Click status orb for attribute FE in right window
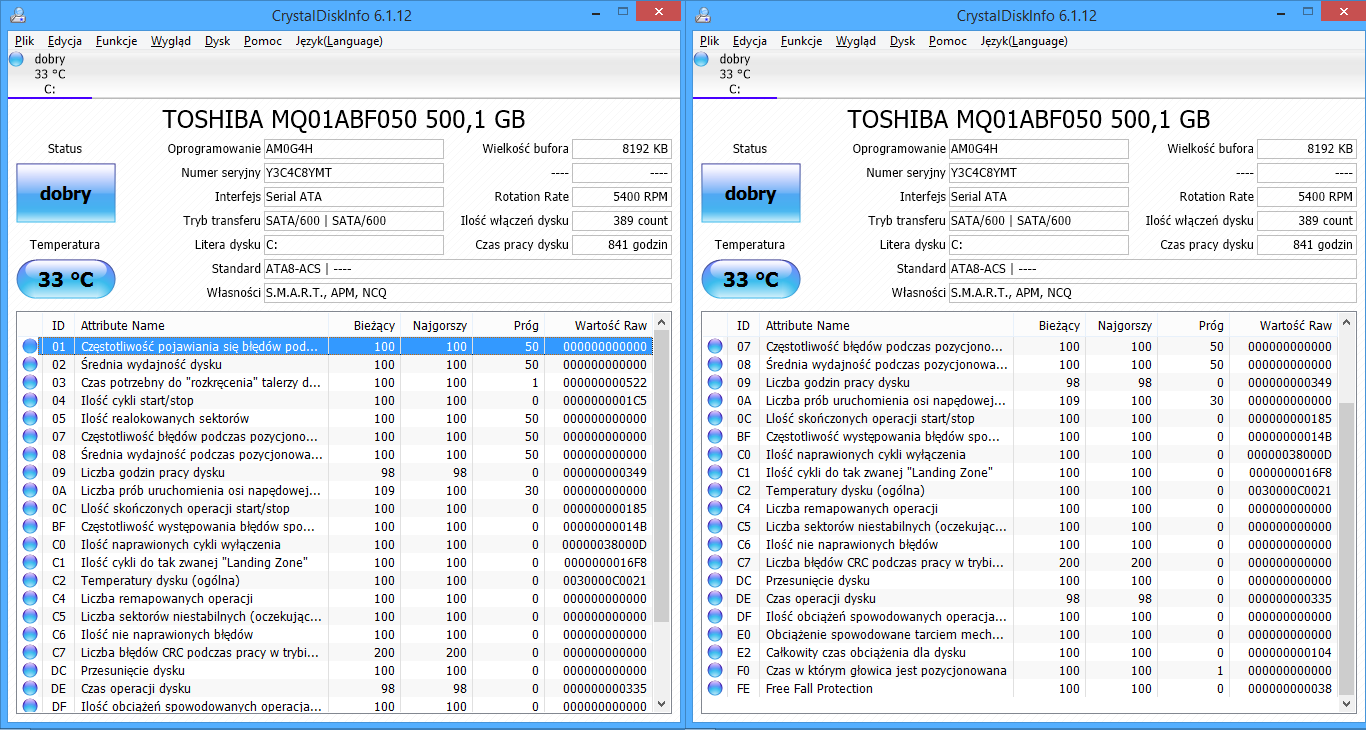This screenshot has width=1366, height=730. [x=715, y=689]
